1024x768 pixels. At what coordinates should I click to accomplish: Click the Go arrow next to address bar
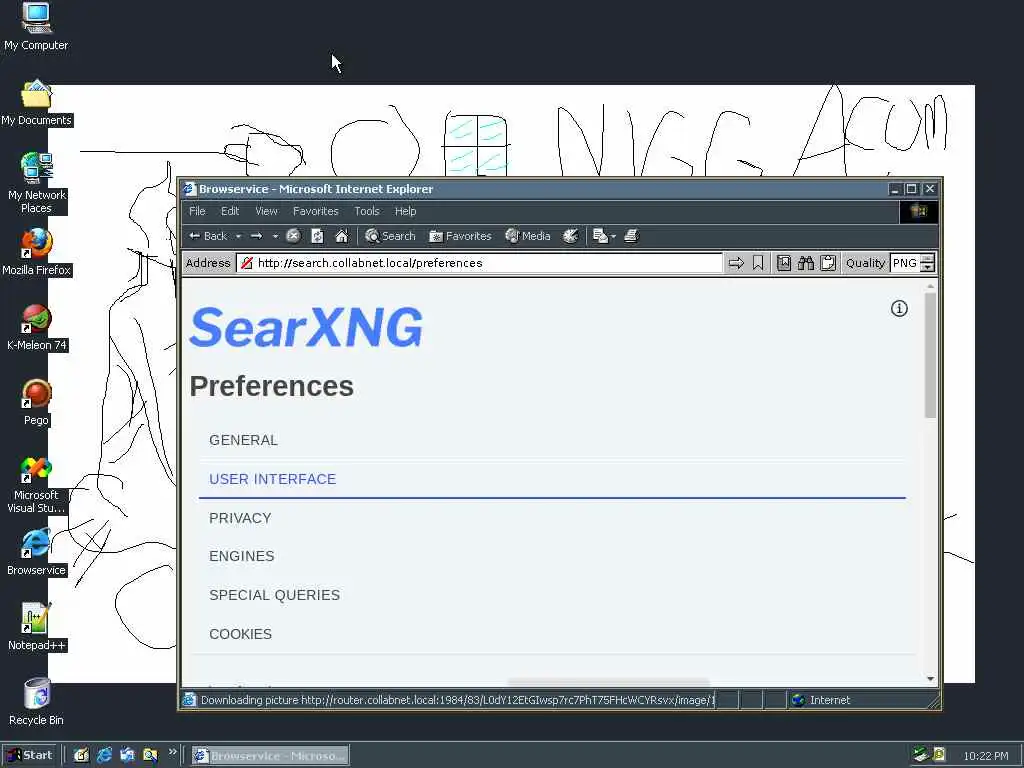click(736, 263)
